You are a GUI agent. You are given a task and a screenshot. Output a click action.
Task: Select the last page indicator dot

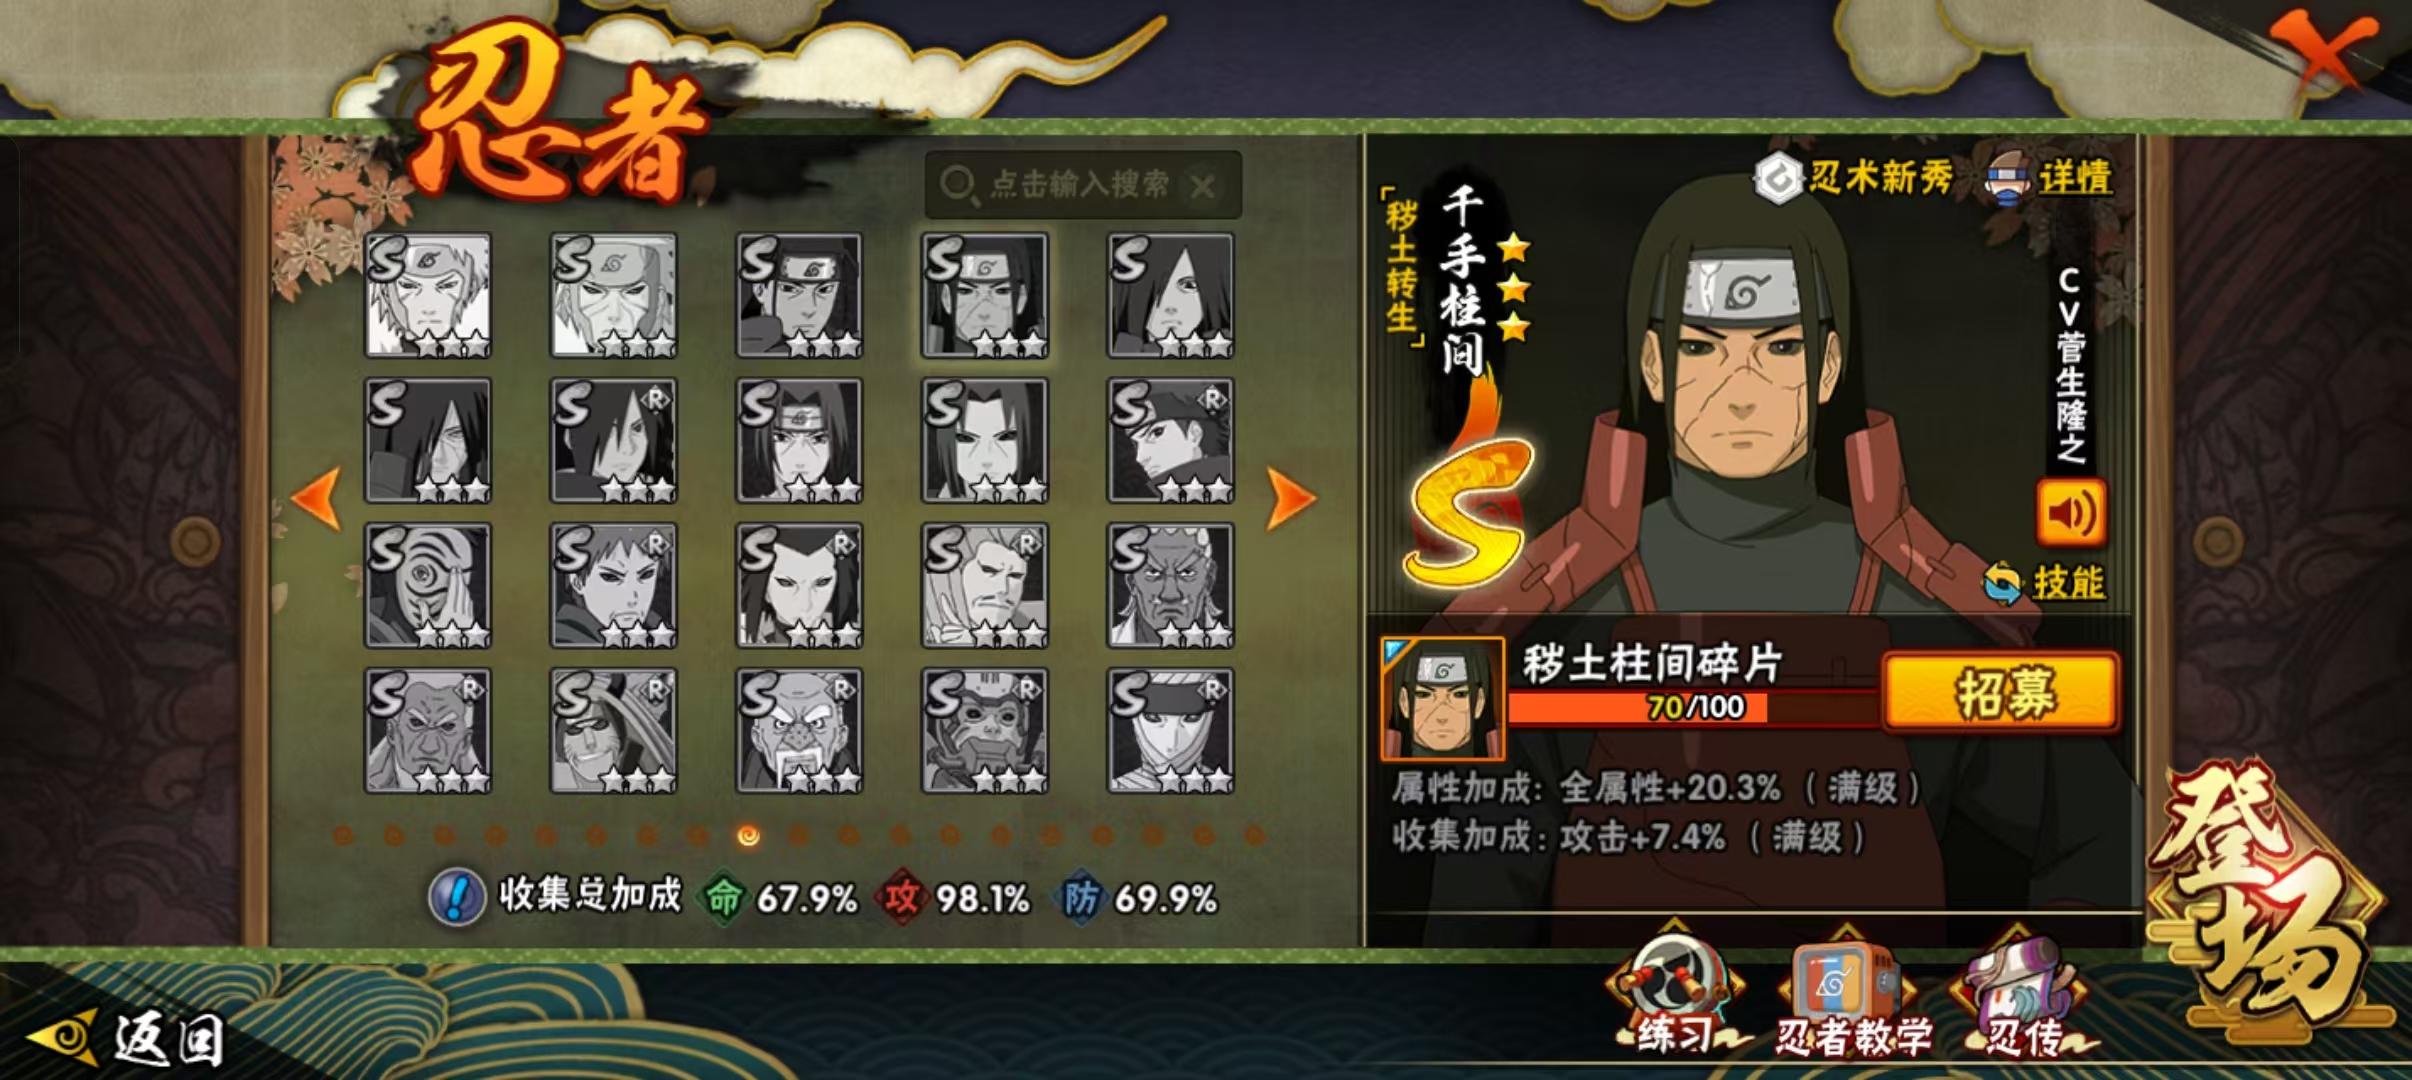point(1254,835)
